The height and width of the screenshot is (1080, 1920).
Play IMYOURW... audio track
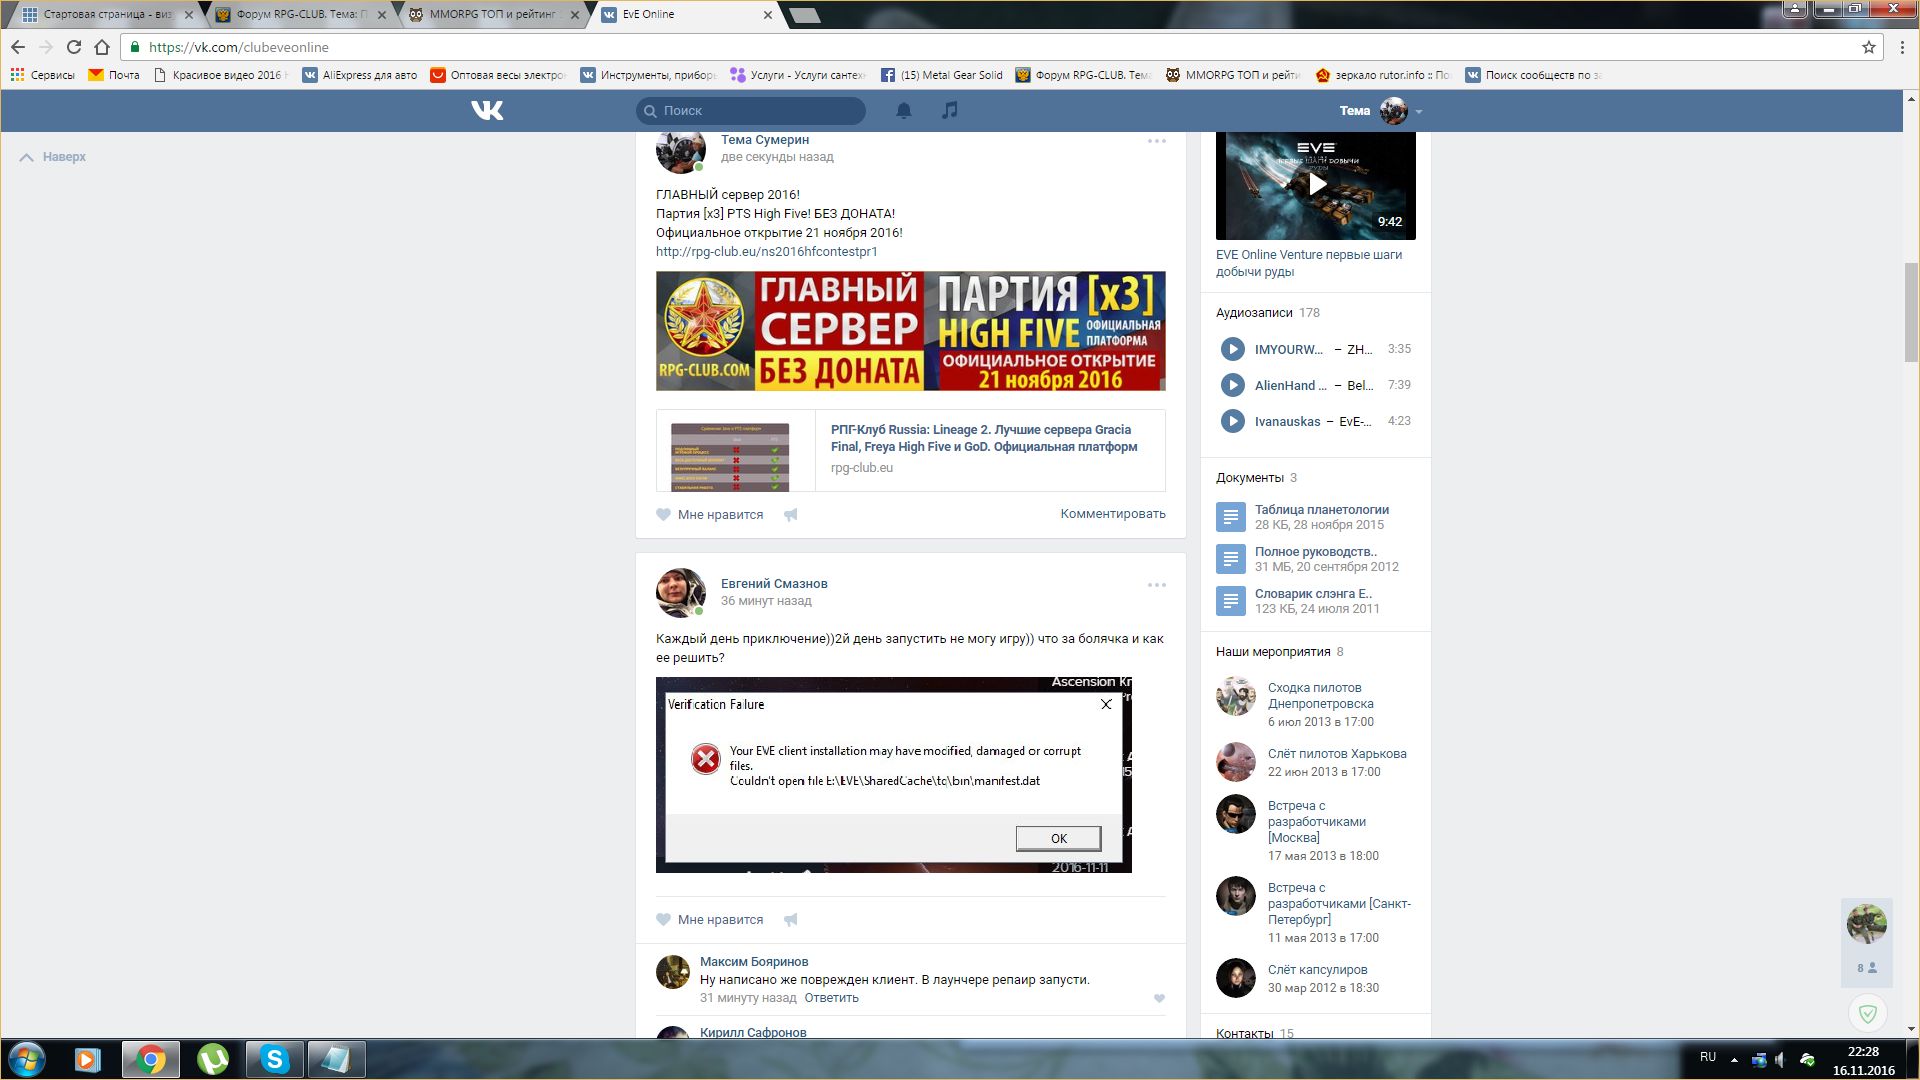point(1233,349)
